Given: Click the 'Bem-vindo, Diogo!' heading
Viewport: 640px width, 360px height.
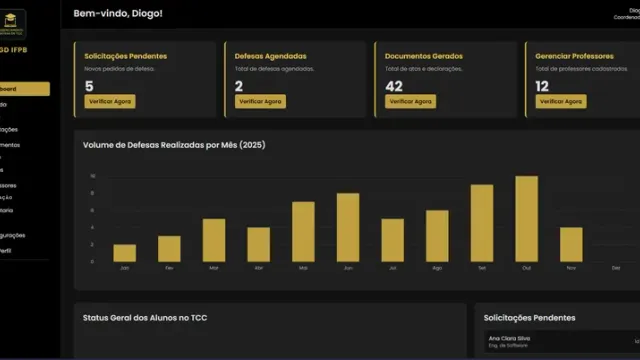Looking at the screenshot, I should 118,13.
